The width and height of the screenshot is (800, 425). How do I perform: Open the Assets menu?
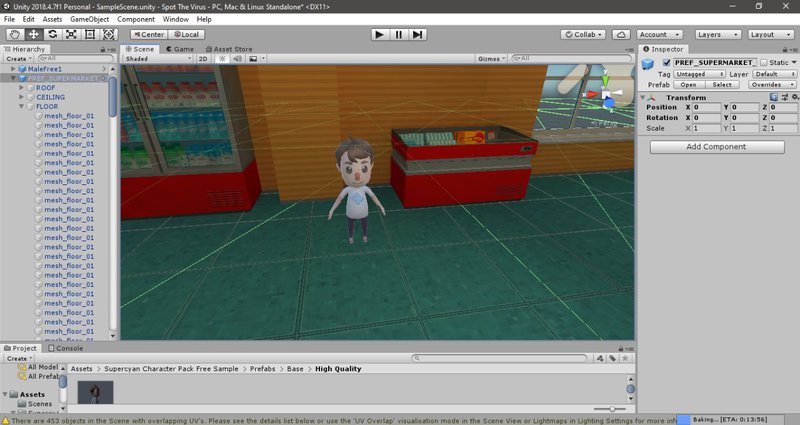point(52,19)
